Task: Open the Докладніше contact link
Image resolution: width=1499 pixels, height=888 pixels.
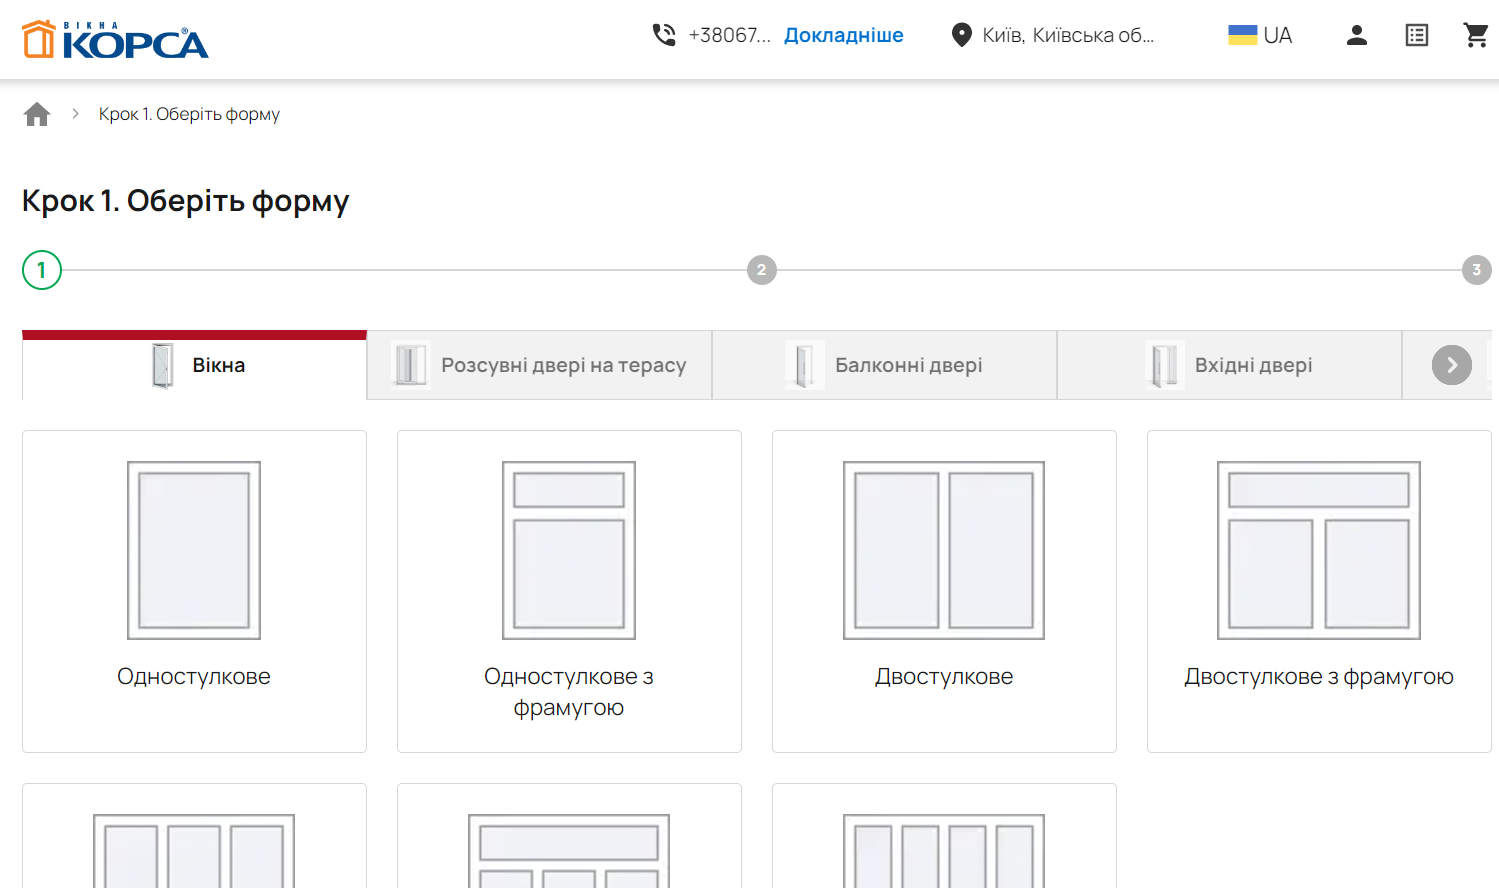Action: [843, 35]
